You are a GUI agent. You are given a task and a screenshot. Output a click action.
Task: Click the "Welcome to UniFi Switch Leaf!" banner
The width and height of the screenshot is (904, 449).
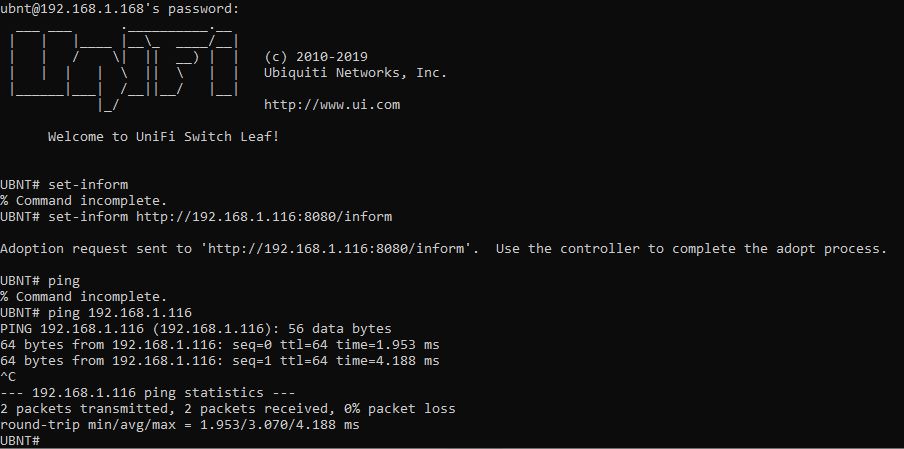point(163,136)
